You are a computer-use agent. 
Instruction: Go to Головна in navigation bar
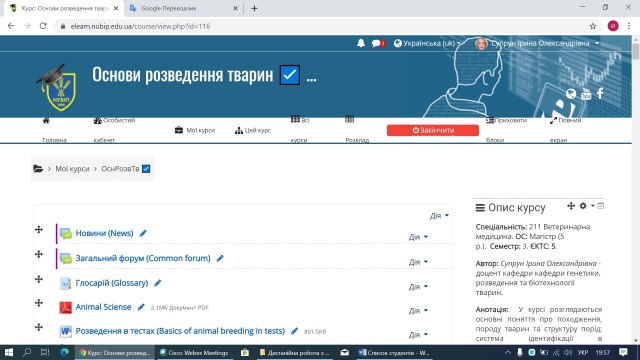[54, 130]
